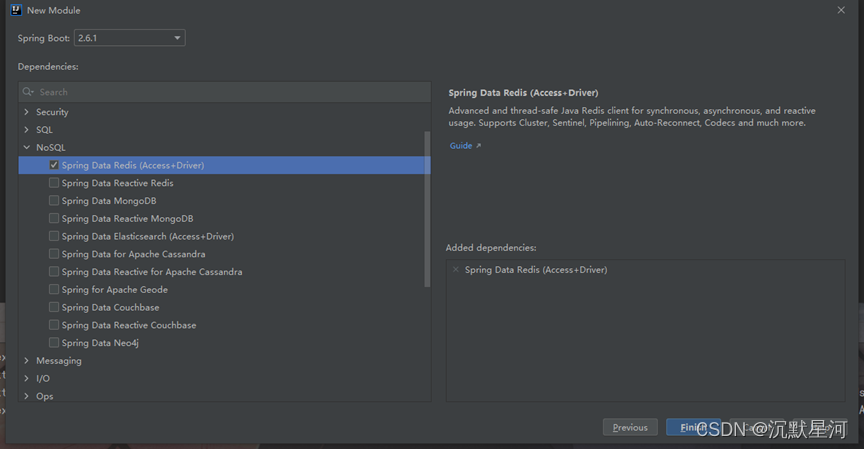Expand the Security category
Screen dimensions: 864x449
point(26,112)
